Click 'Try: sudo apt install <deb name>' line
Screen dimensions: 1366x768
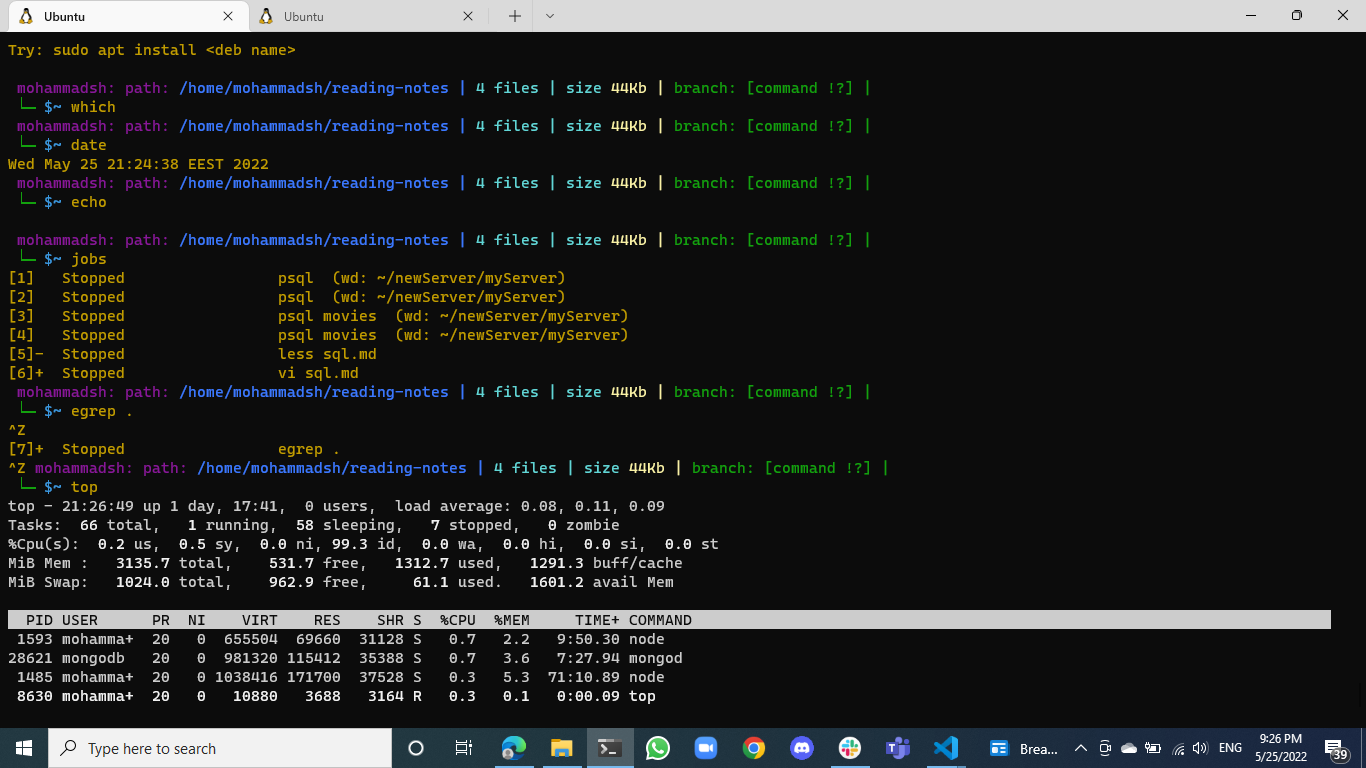point(152,50)
